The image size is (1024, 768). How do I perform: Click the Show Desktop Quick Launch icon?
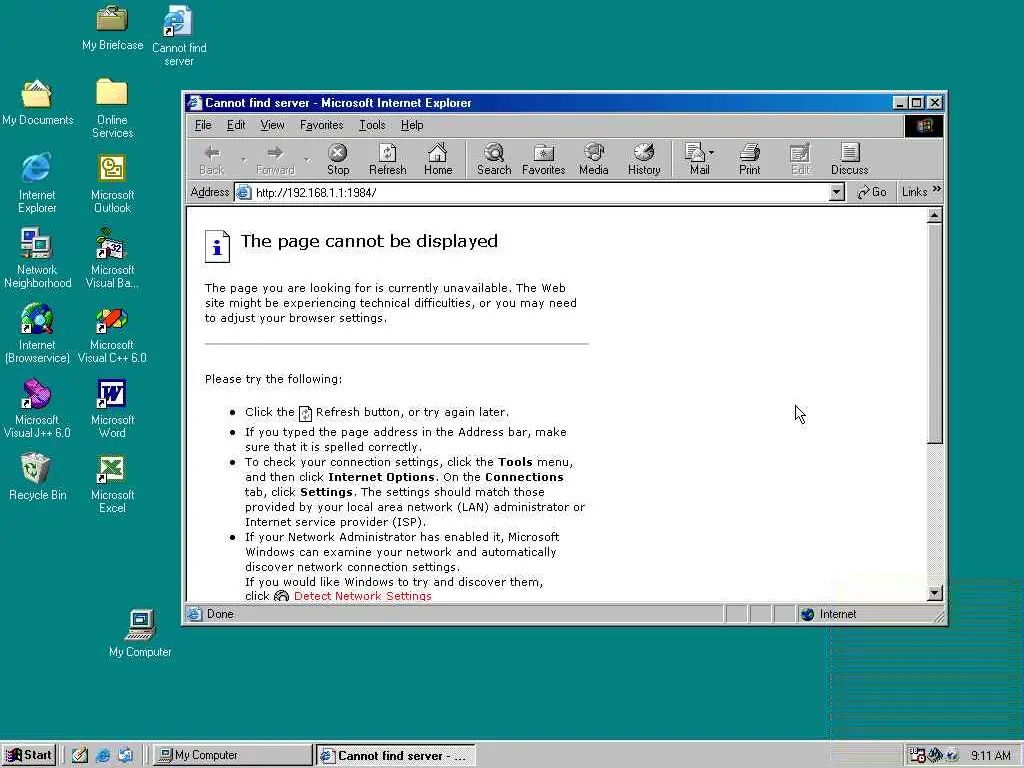coord(80,755)
